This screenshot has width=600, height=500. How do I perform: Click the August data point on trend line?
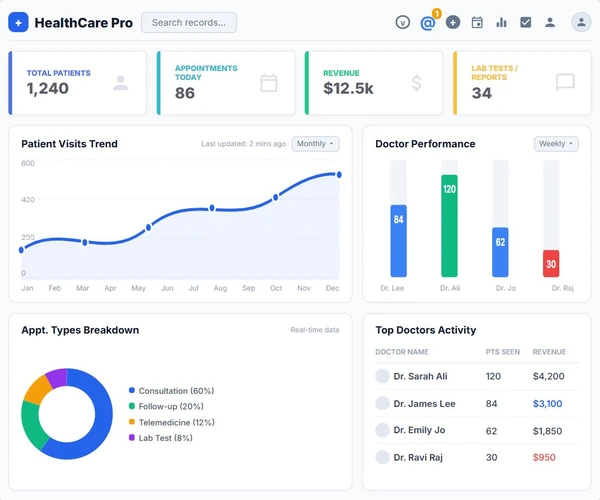212,208
